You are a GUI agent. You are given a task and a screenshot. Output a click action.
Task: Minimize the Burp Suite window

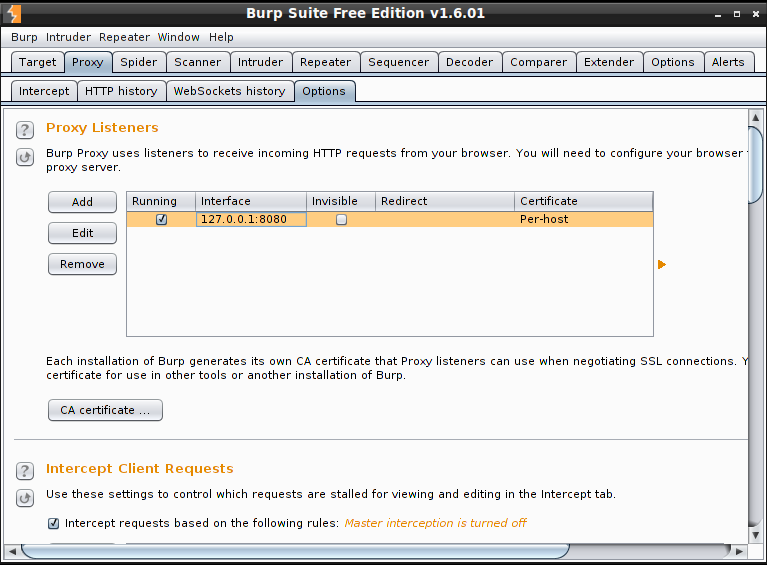click(x=718, y=14)
